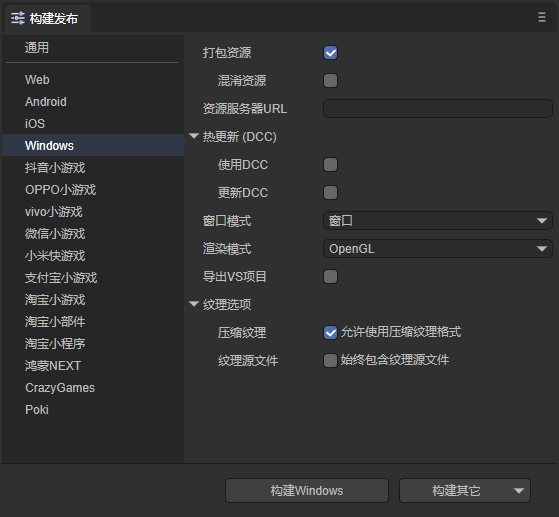The image size is (559, 517).
Task: Click the 构建其它 button
Action: click(456, 491)
